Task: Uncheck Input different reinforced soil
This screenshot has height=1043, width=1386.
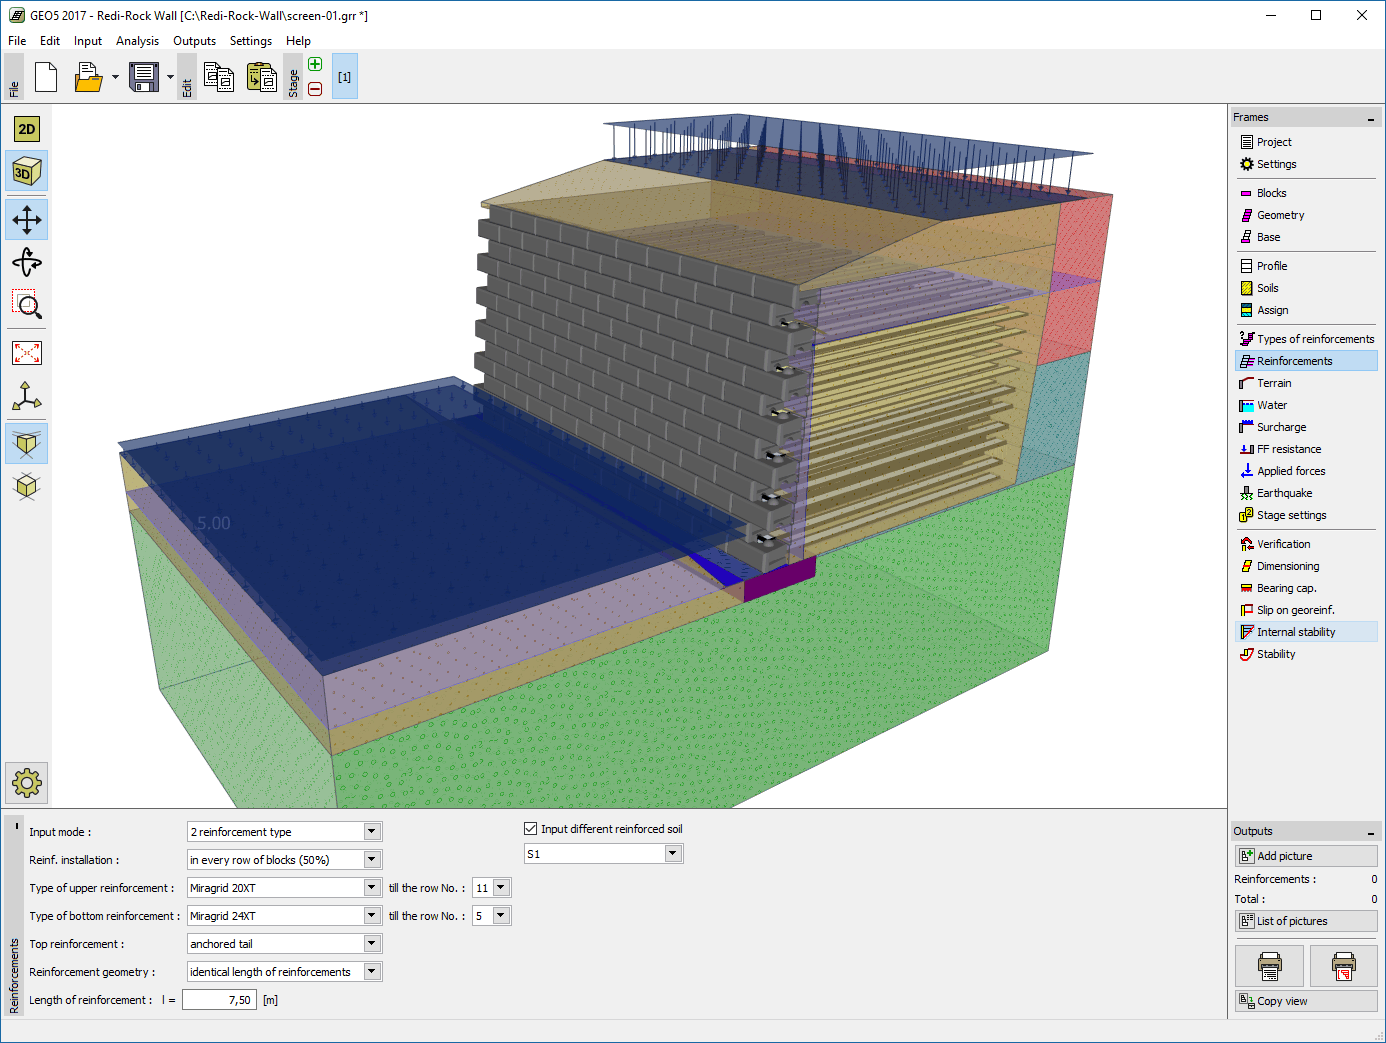Action: tap(531, 829)
